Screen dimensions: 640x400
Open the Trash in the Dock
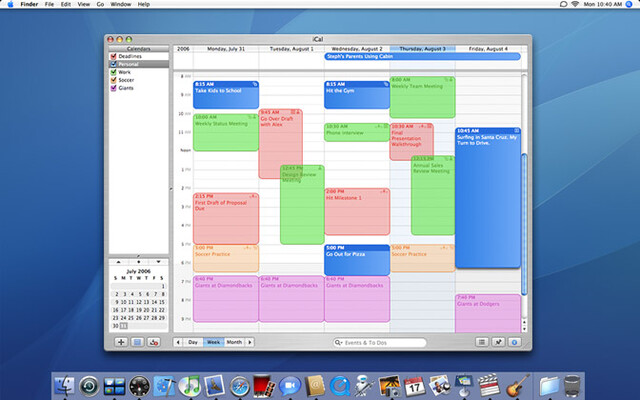click(x=572, y=386)
